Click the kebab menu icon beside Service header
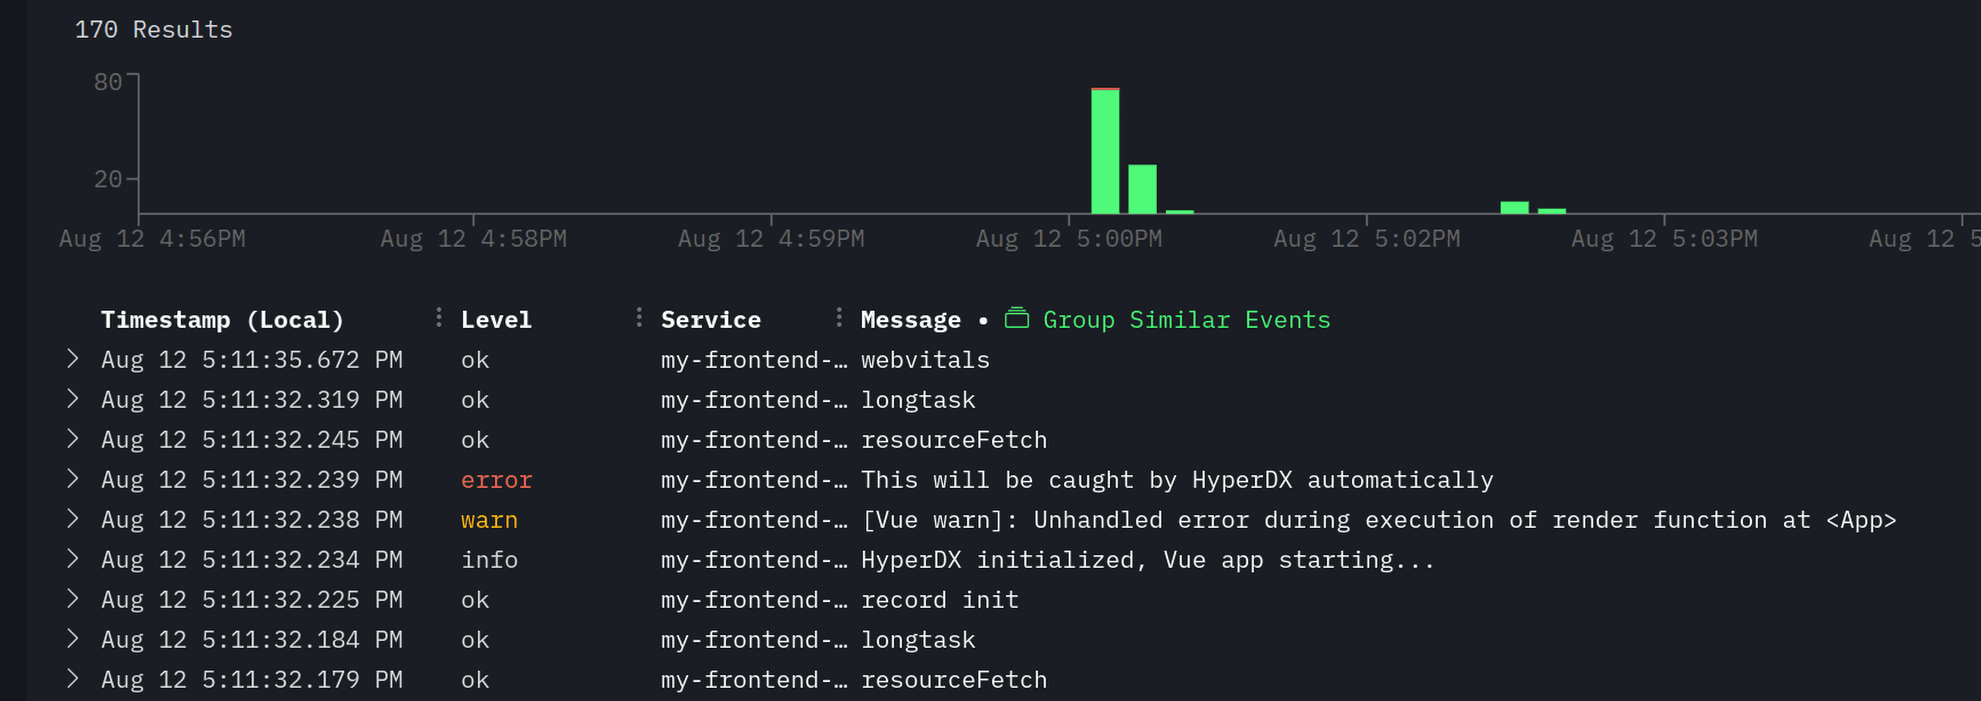The width and height of the screenshot is (1981, 701). tap(639, 316)
